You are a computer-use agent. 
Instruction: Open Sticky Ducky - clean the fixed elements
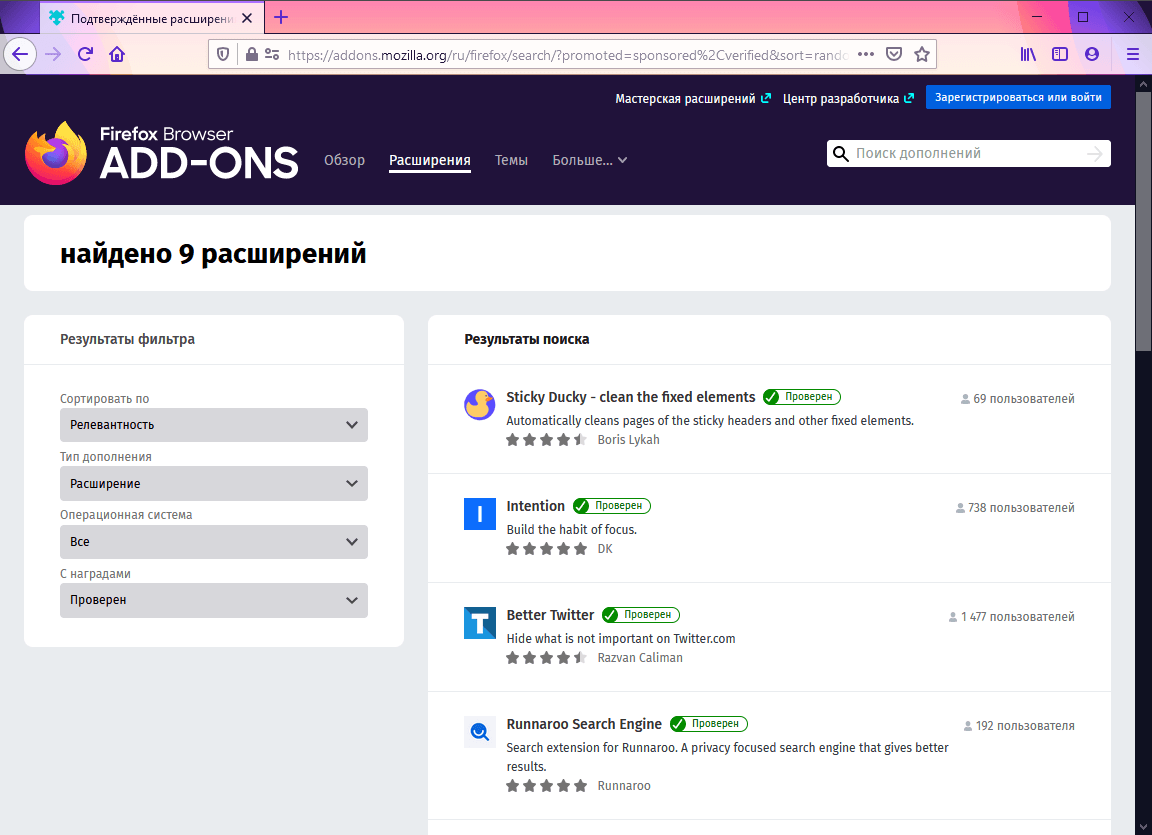coord(630,397)
